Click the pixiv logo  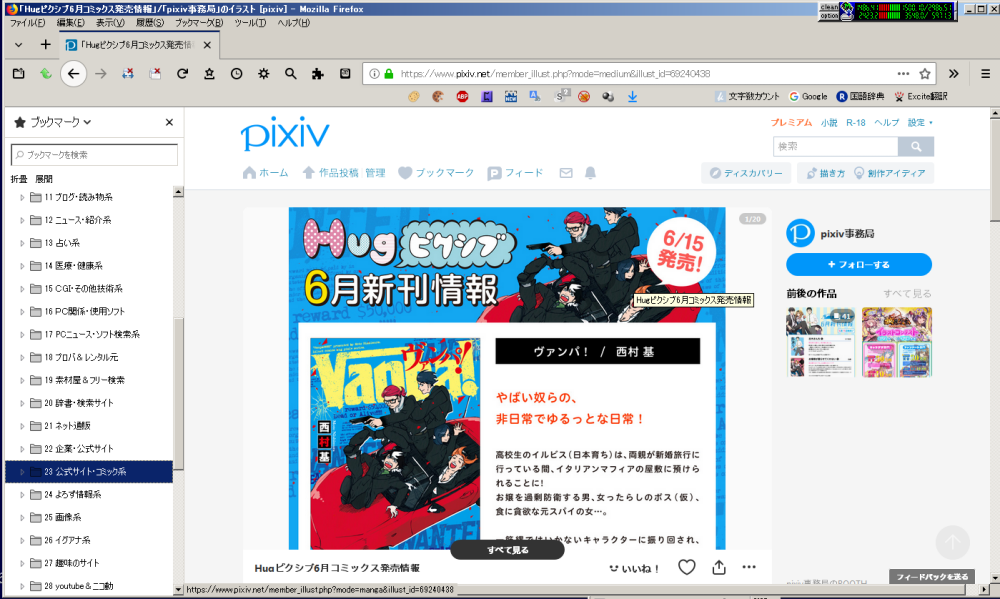285,133
